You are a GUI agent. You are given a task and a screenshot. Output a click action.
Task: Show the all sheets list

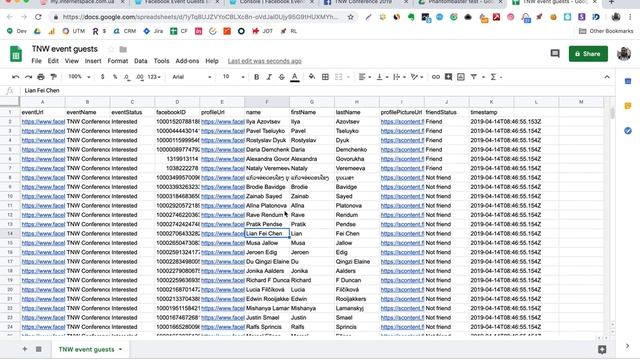(39, 349)
